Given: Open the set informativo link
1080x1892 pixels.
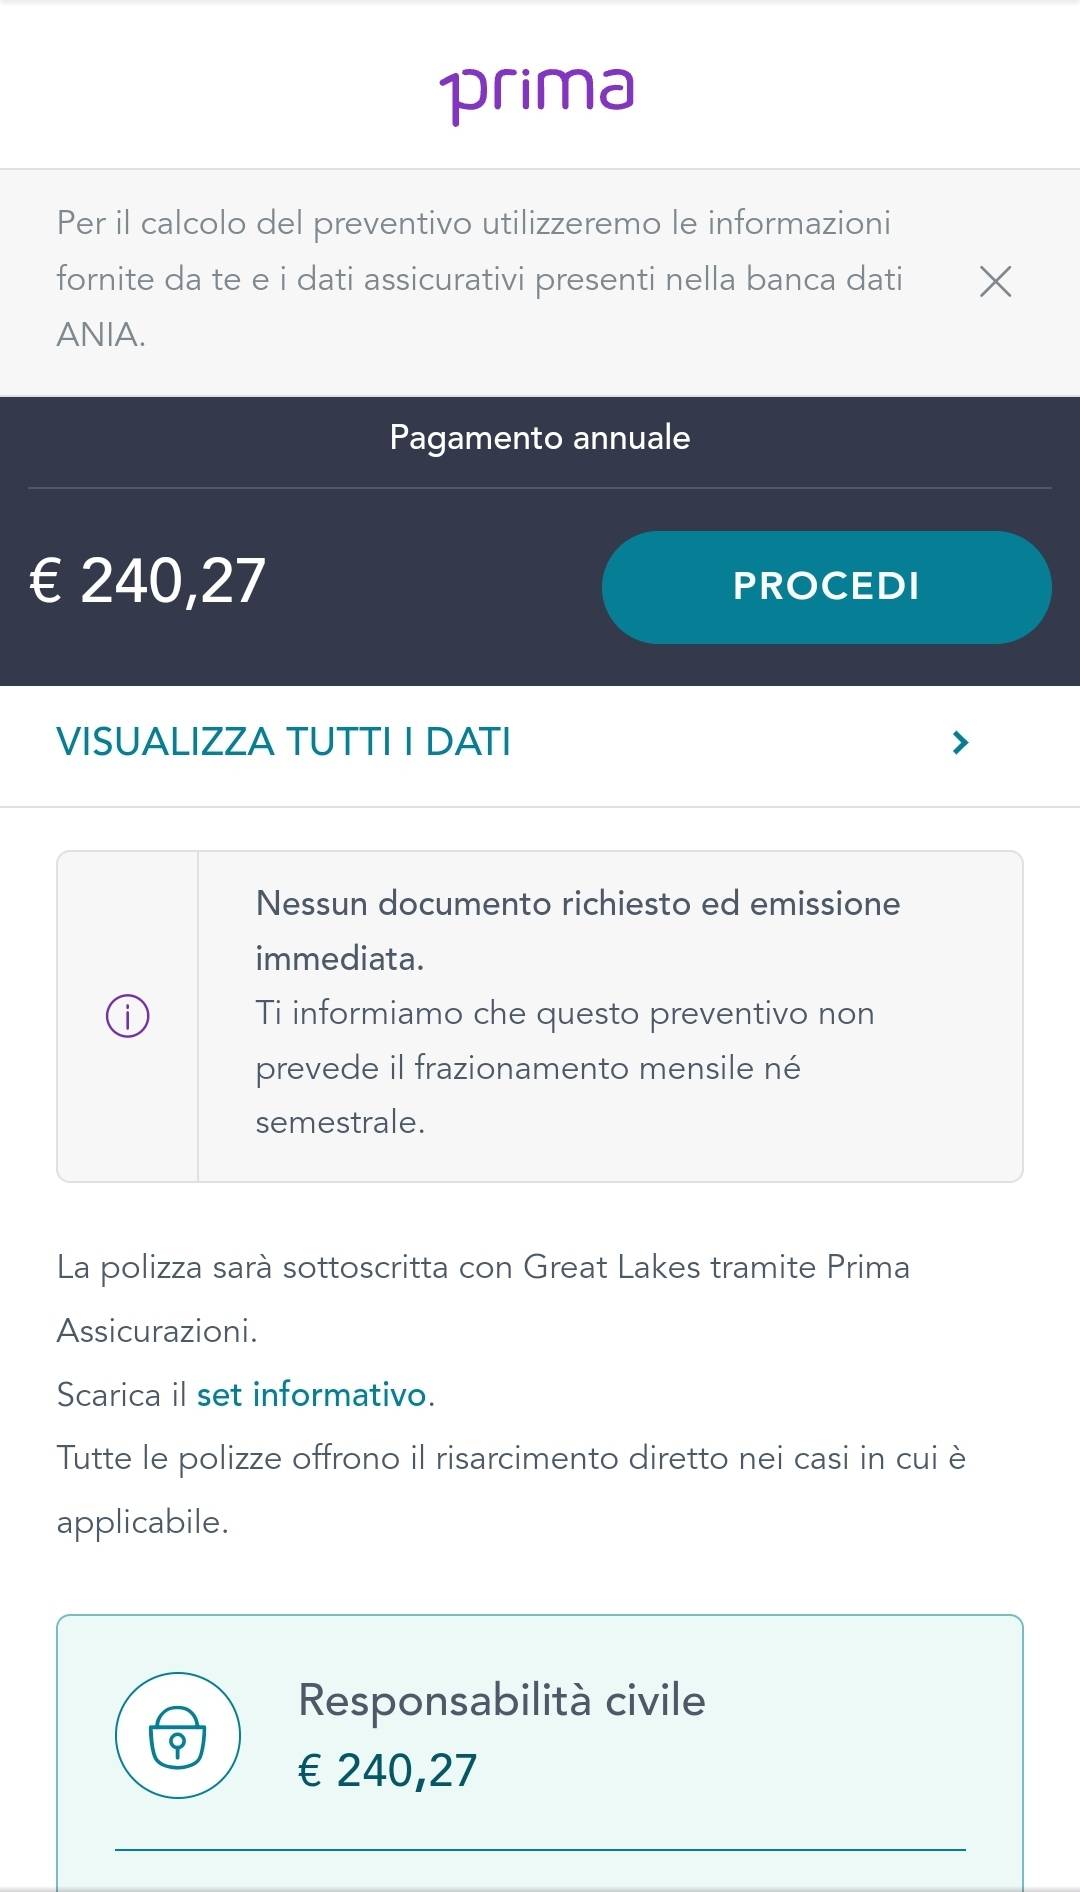Looking at the screenshot, I should coord(311,1394).
